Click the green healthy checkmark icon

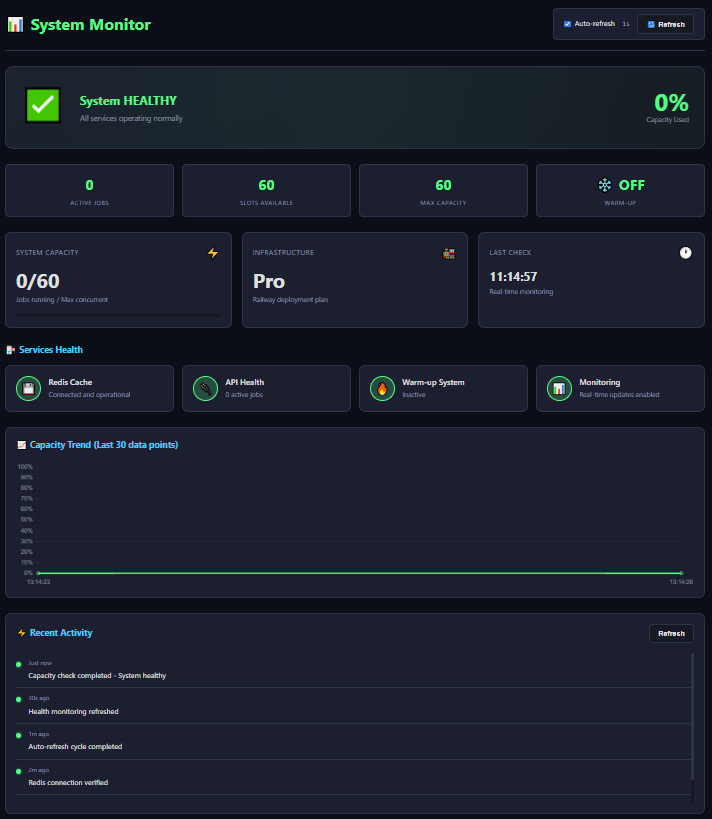pos(43,105)
